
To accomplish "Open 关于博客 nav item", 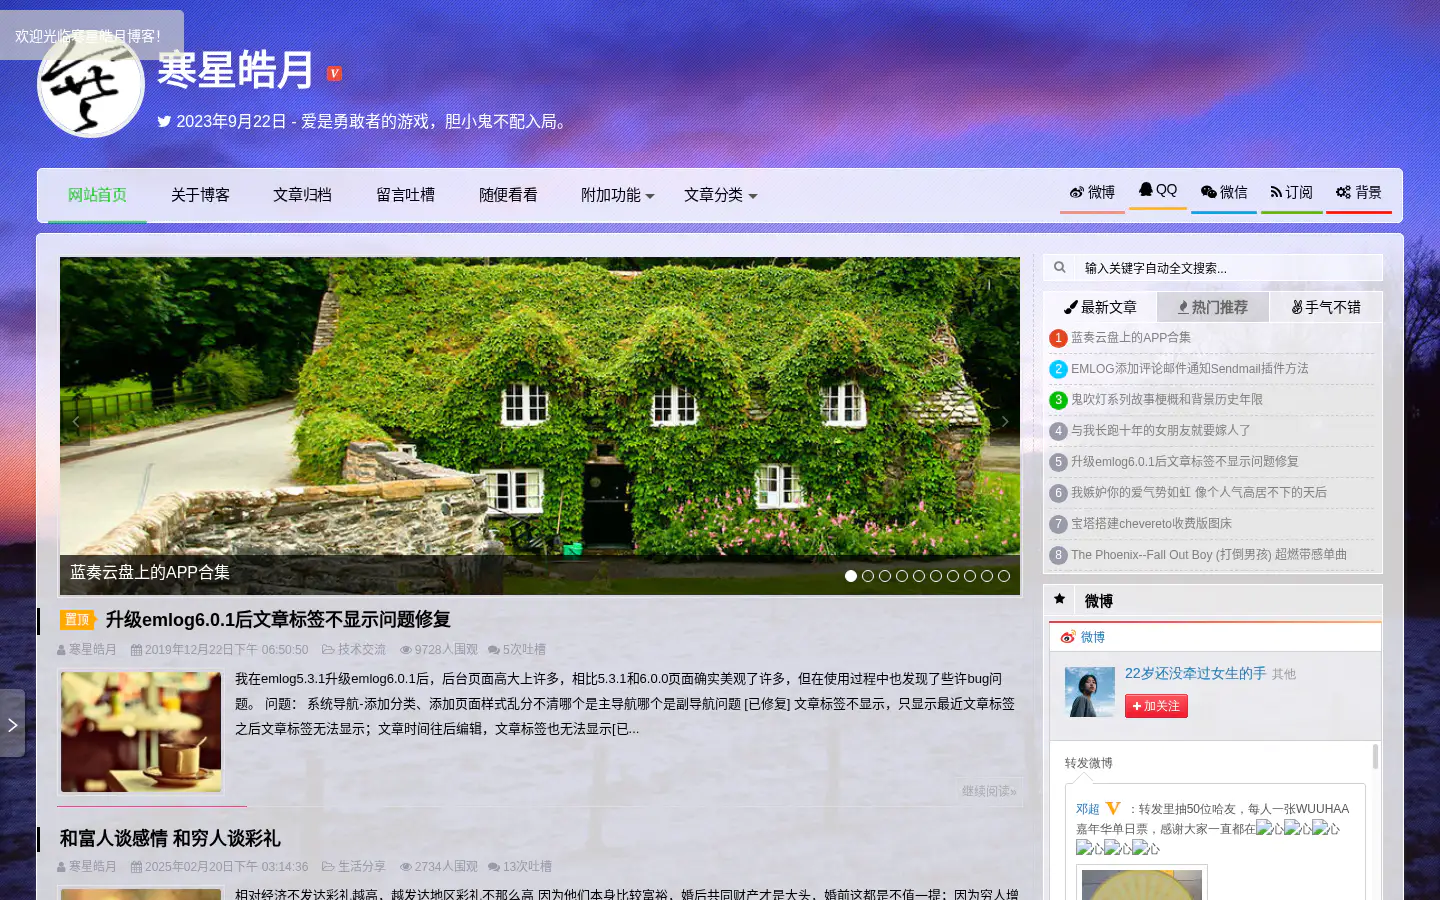I will click(x=200, y=195).
